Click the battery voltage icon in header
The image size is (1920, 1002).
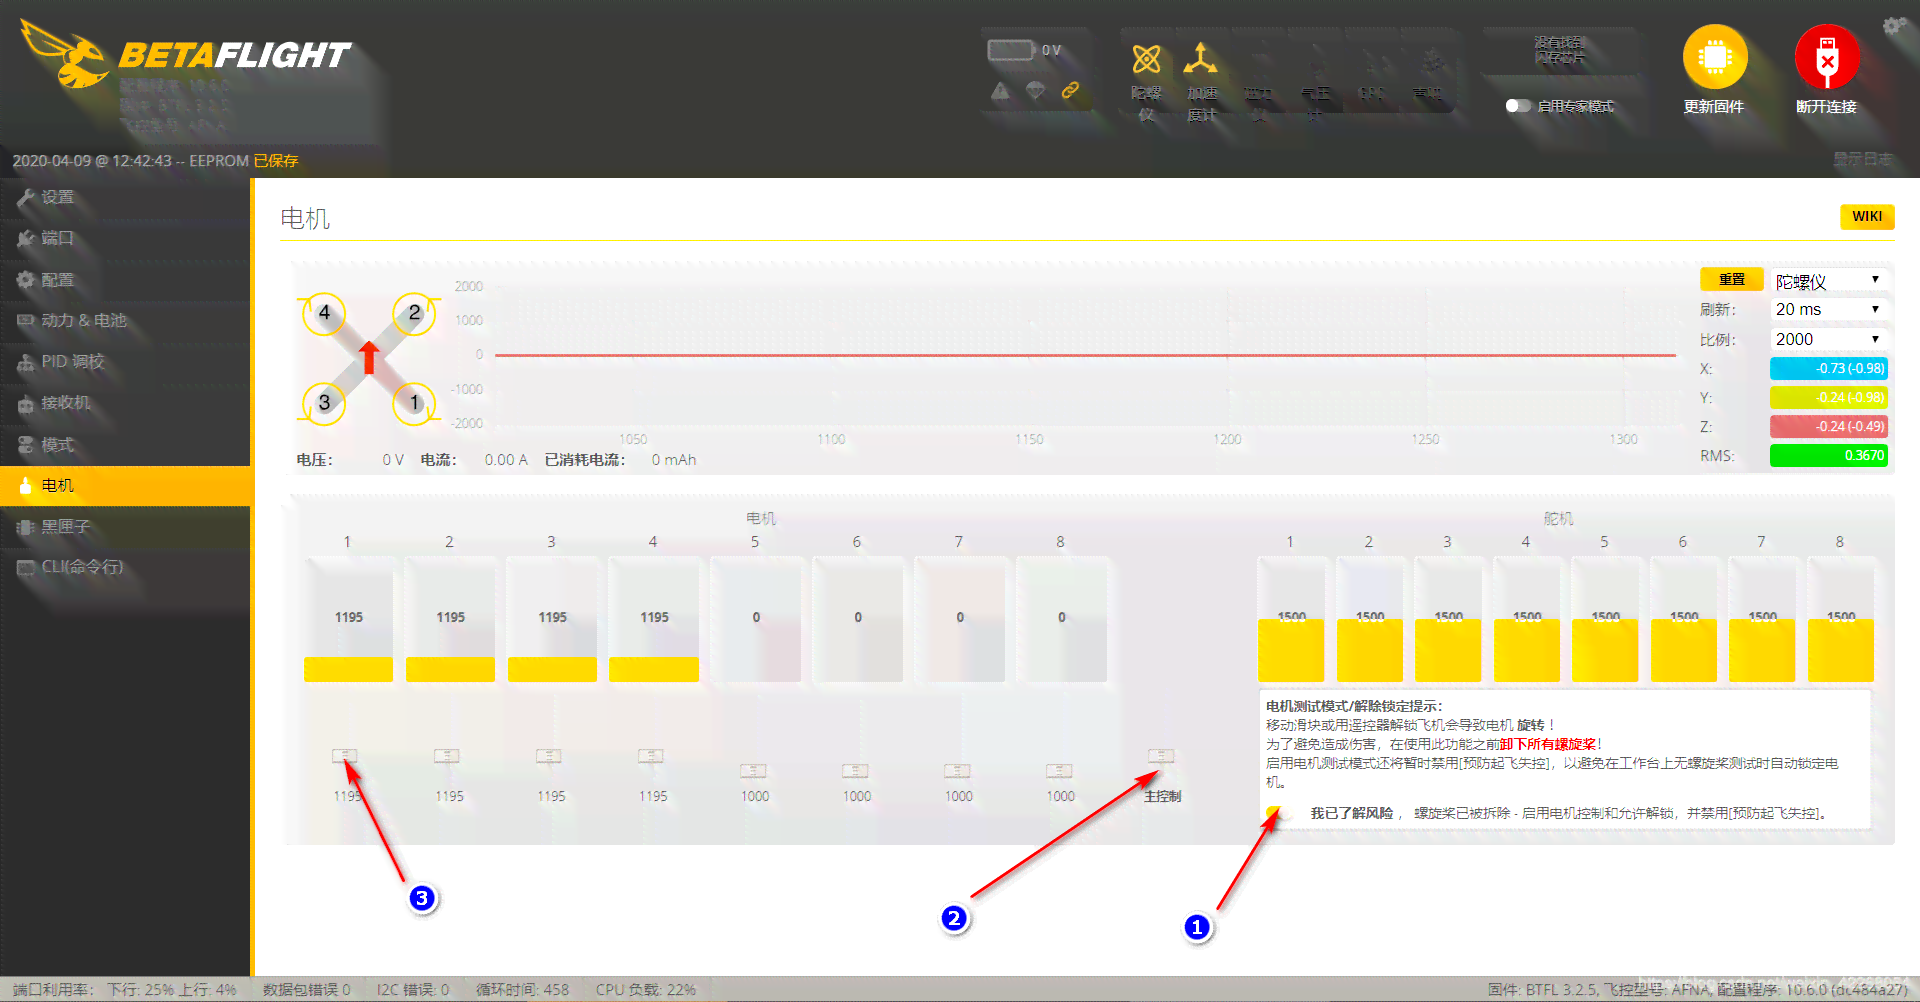pyautogui.click(x=1011, y=50)
